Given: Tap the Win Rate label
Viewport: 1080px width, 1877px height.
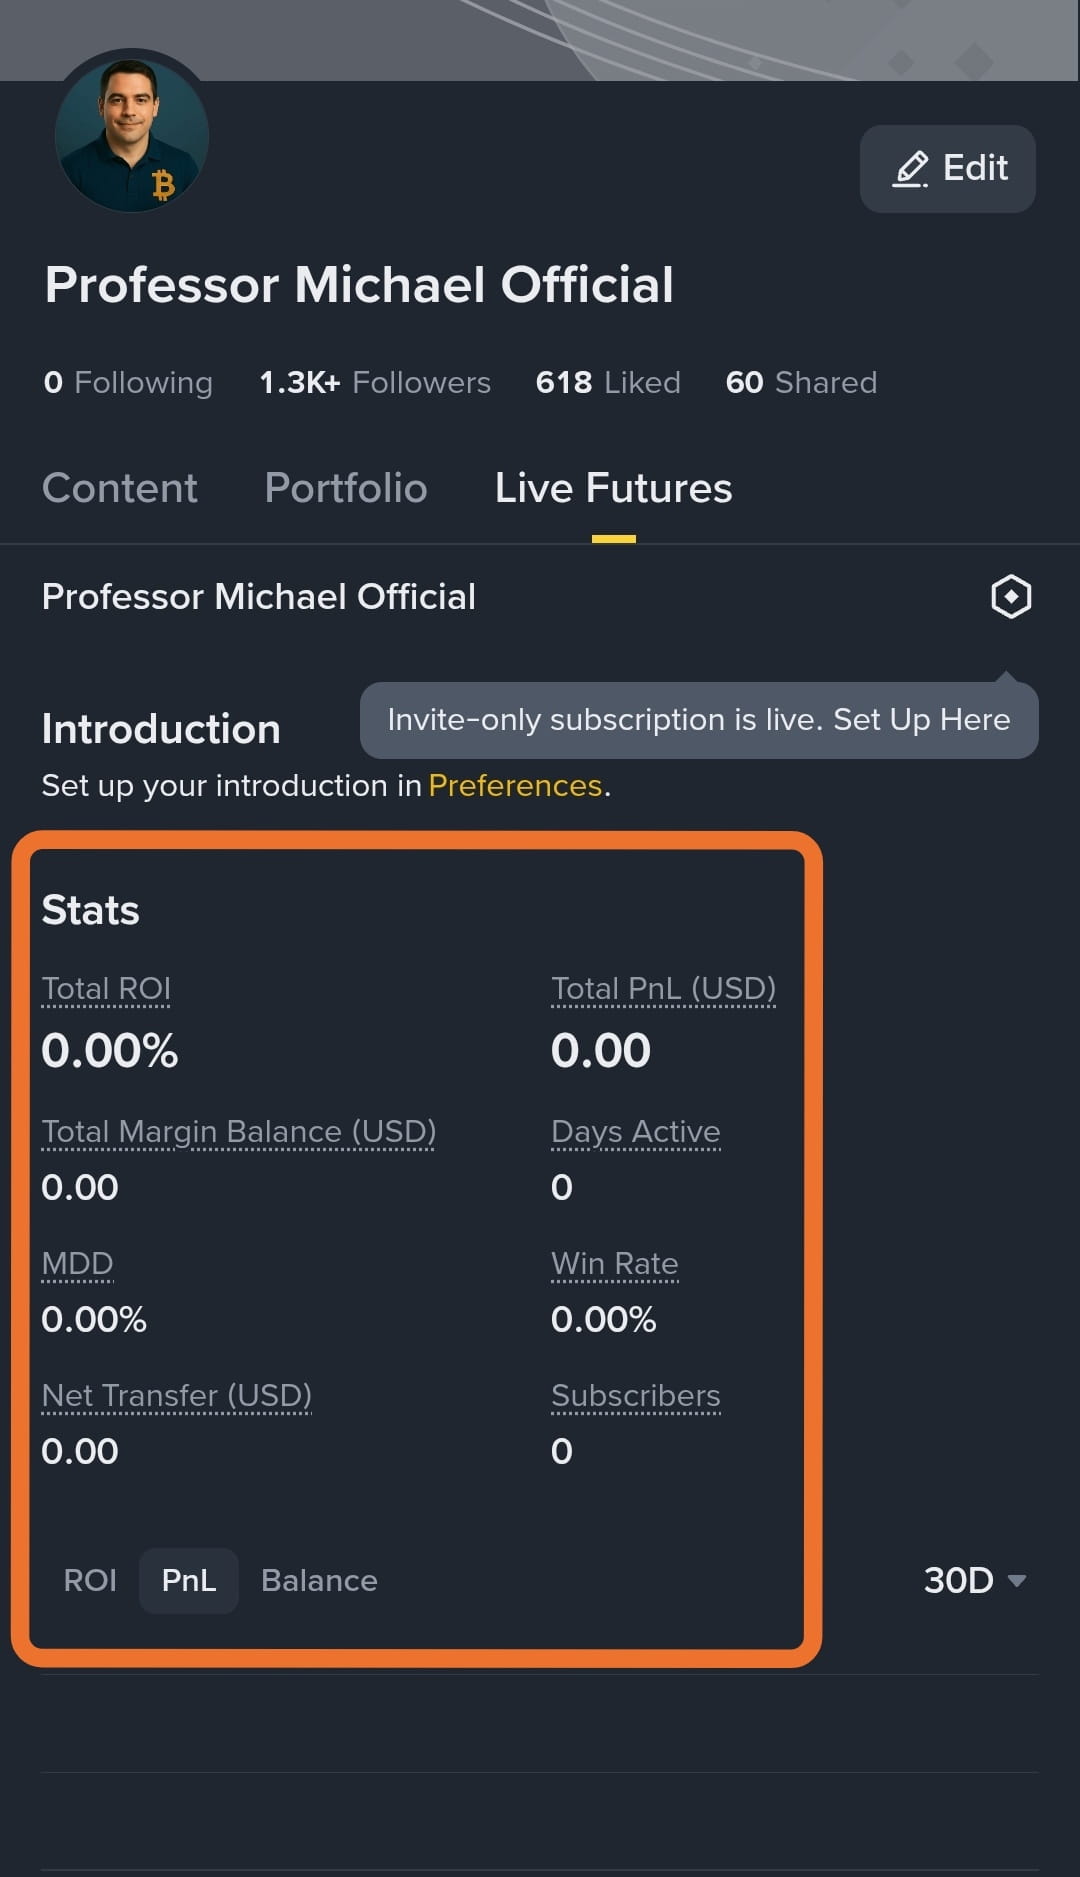Looking at the screenshot, I should (615, 1264).
